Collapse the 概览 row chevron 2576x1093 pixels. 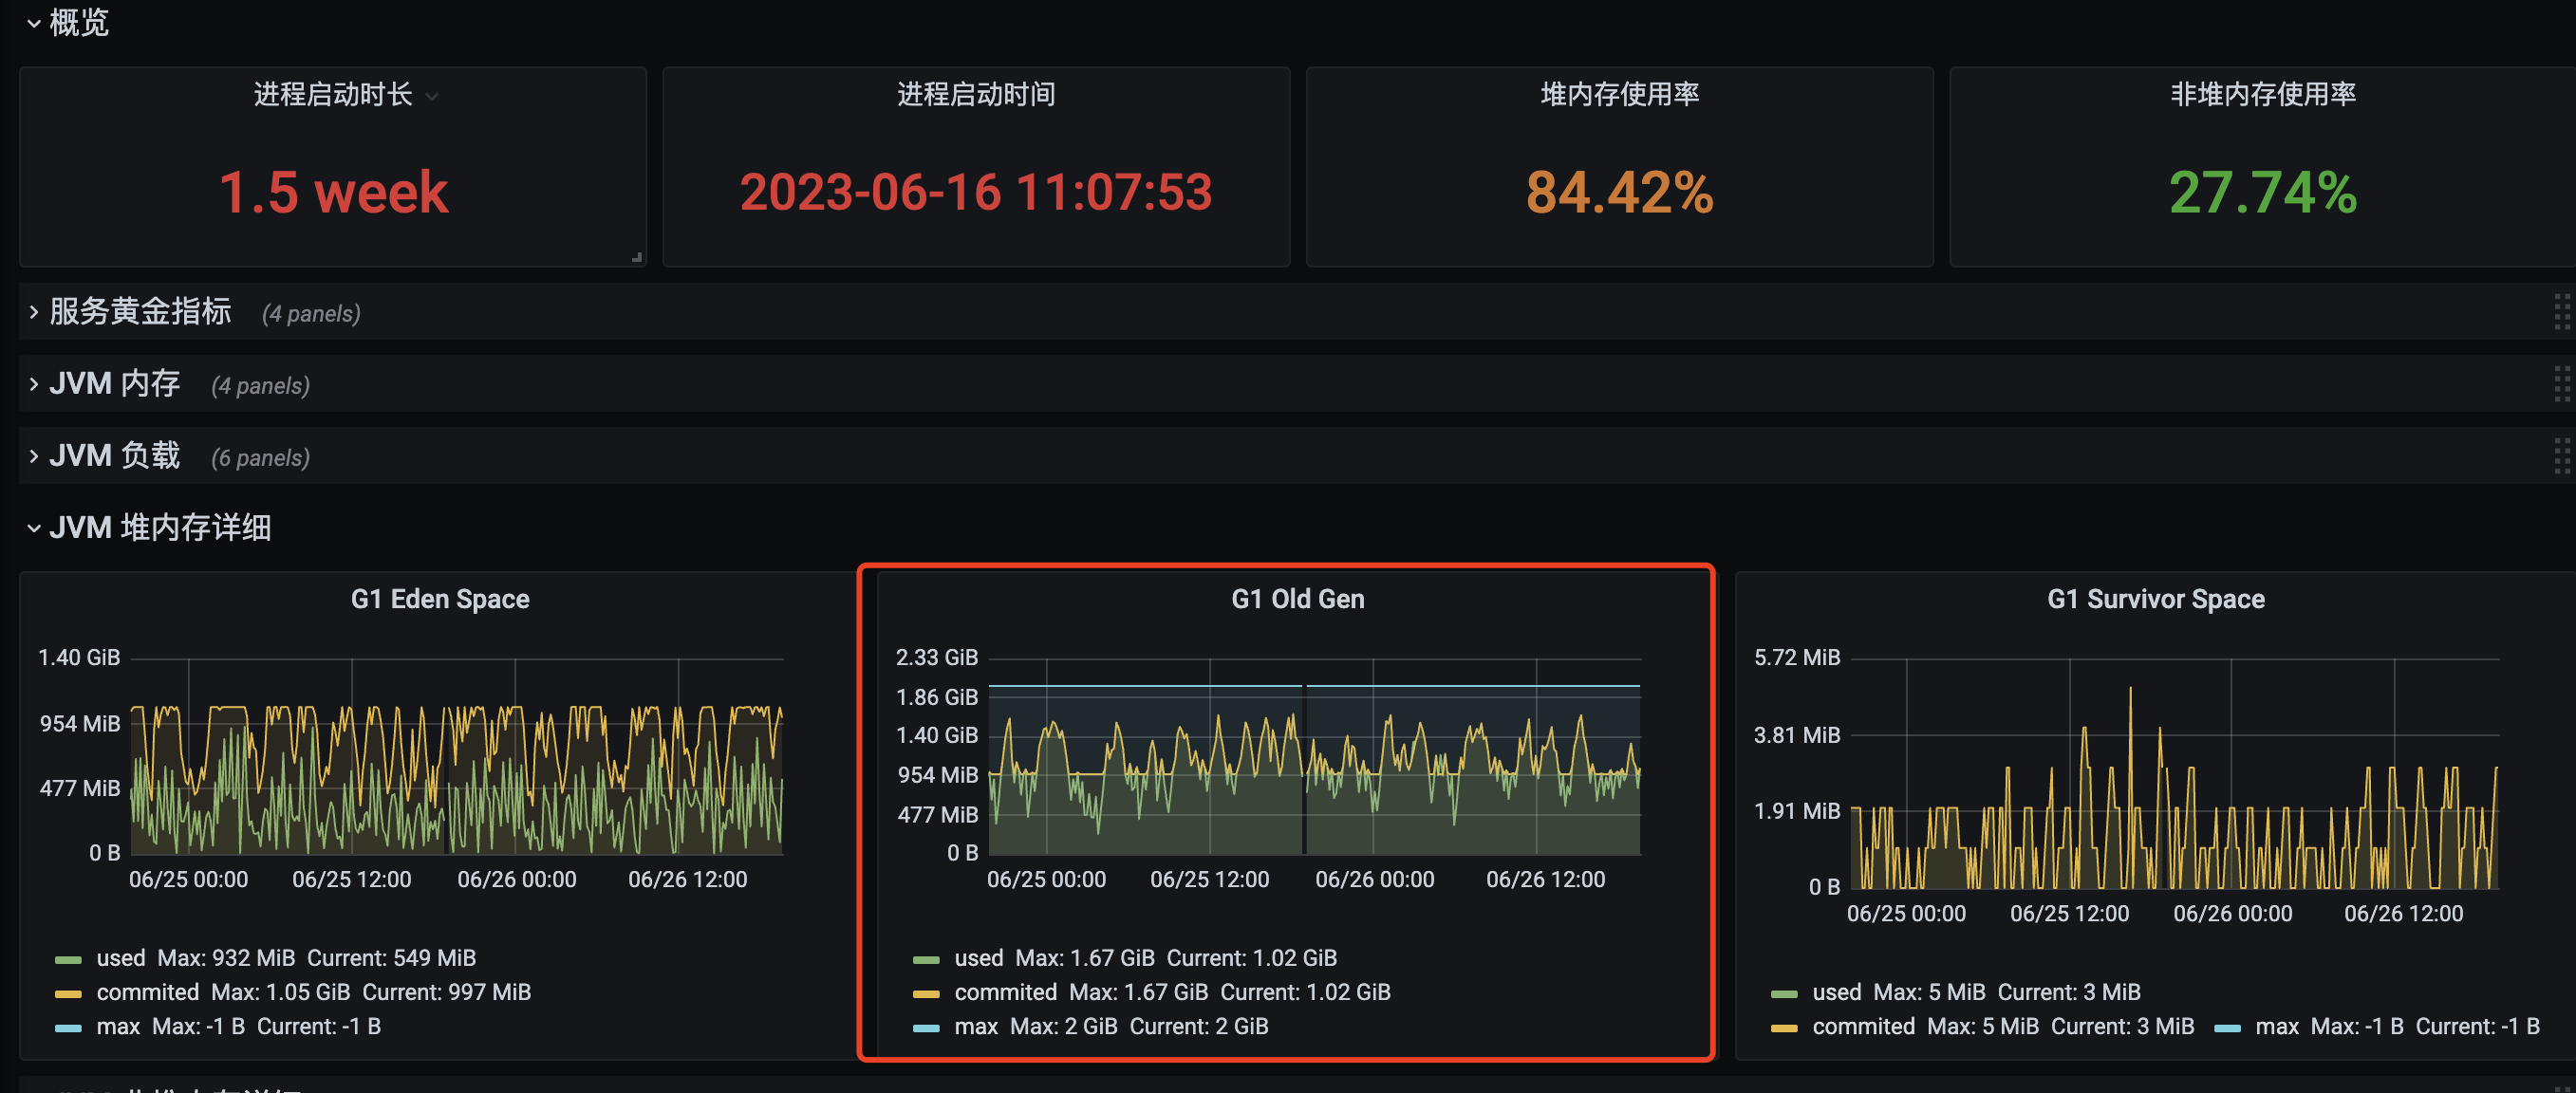(33, 23)
